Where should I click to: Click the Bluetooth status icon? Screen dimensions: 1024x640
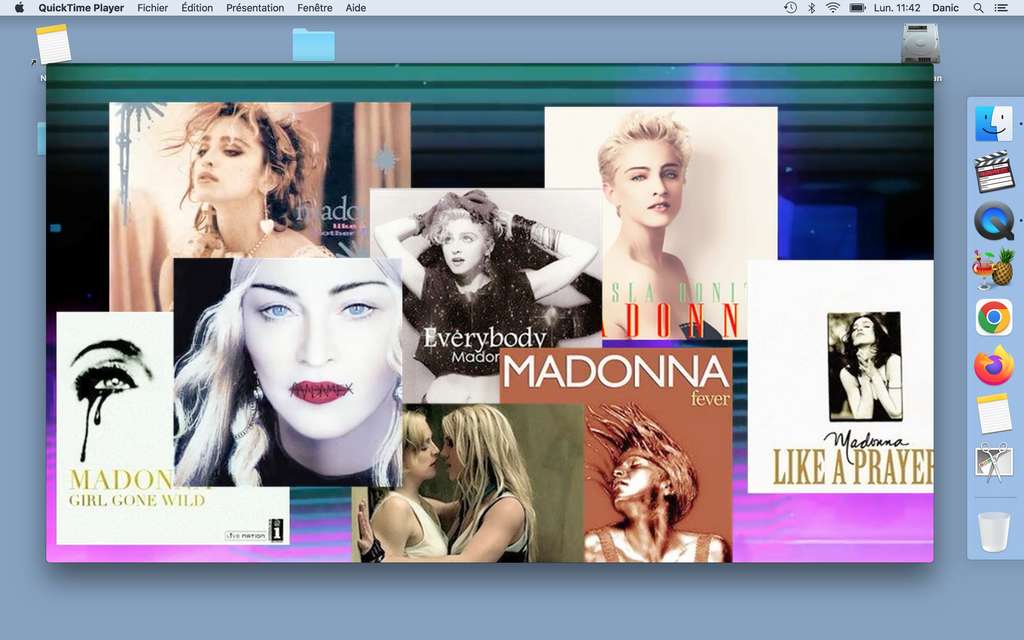pyautogui.click(x=811, y=8)
